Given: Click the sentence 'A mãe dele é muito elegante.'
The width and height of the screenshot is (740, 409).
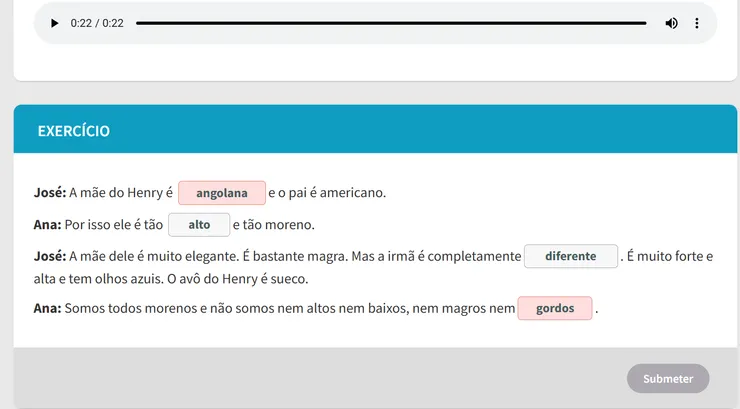Looking at the screenshot, I should pyautogui.click(x=154, y=256).
